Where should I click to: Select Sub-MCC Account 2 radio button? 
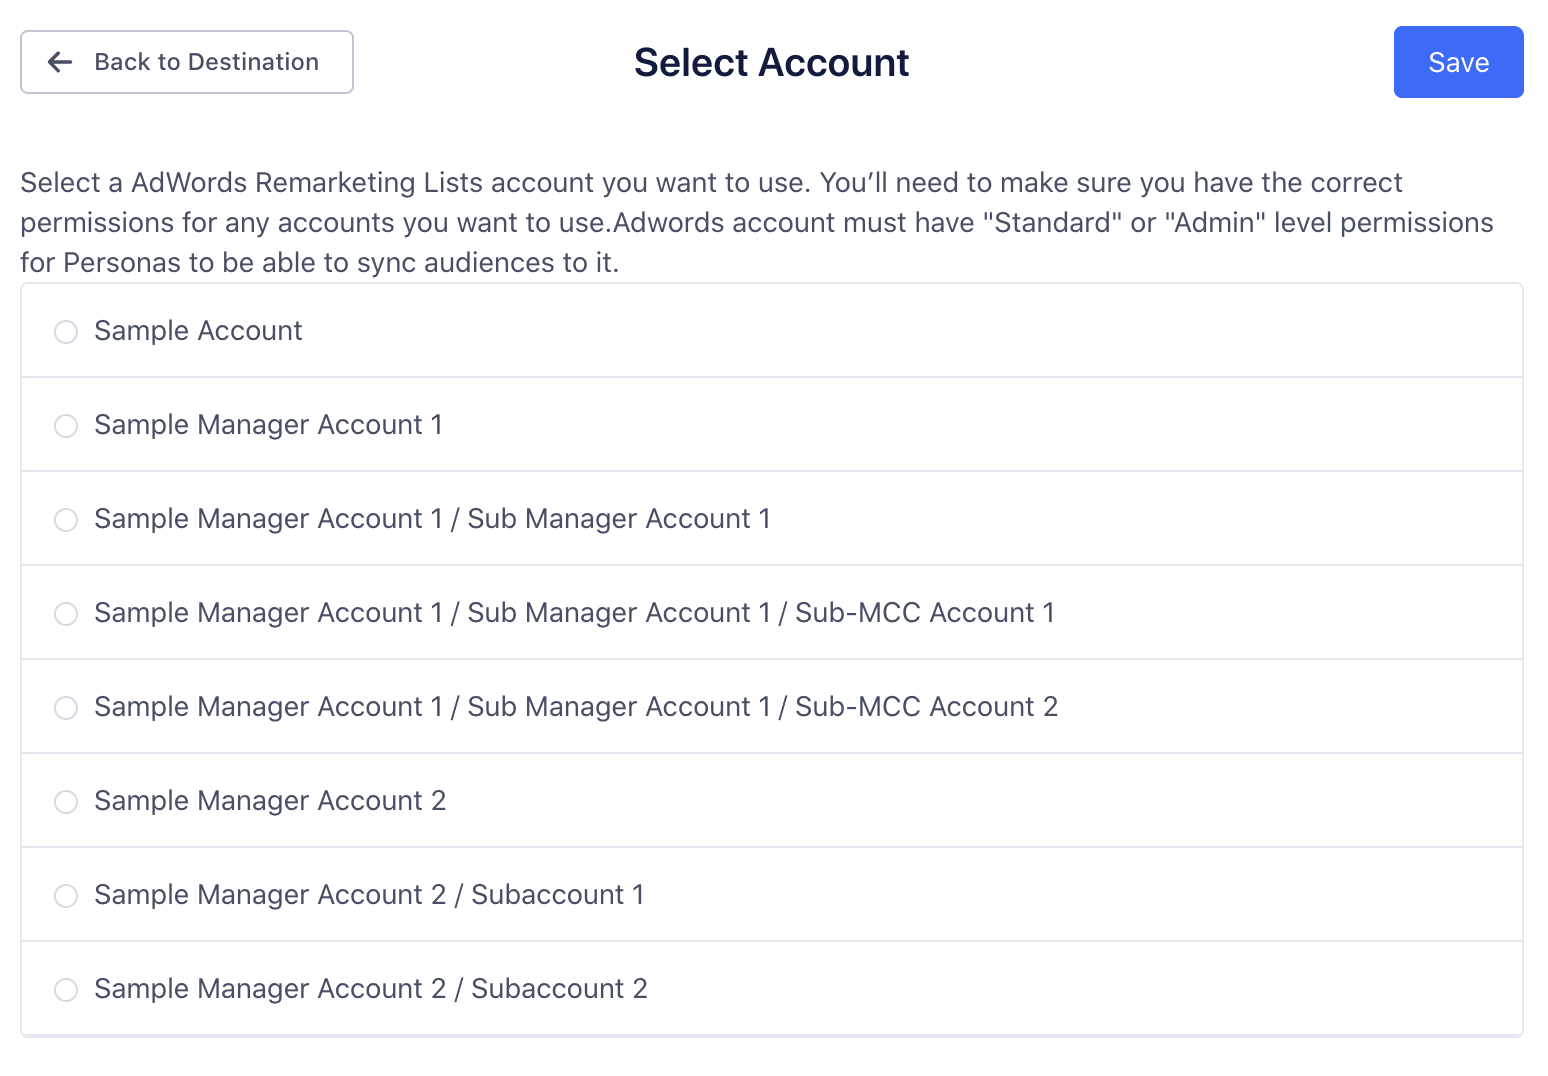coord(66,707)
